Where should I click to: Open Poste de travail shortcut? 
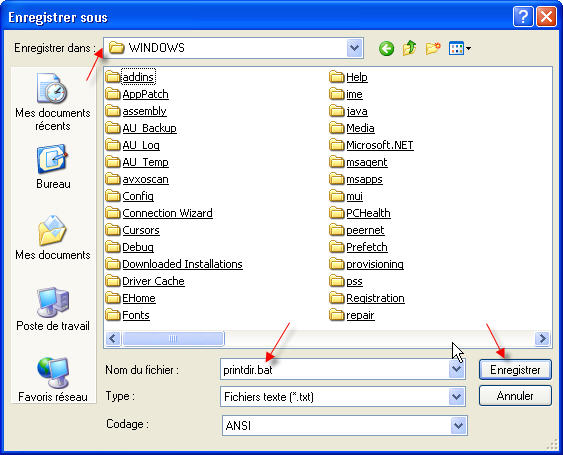point(53,309)
